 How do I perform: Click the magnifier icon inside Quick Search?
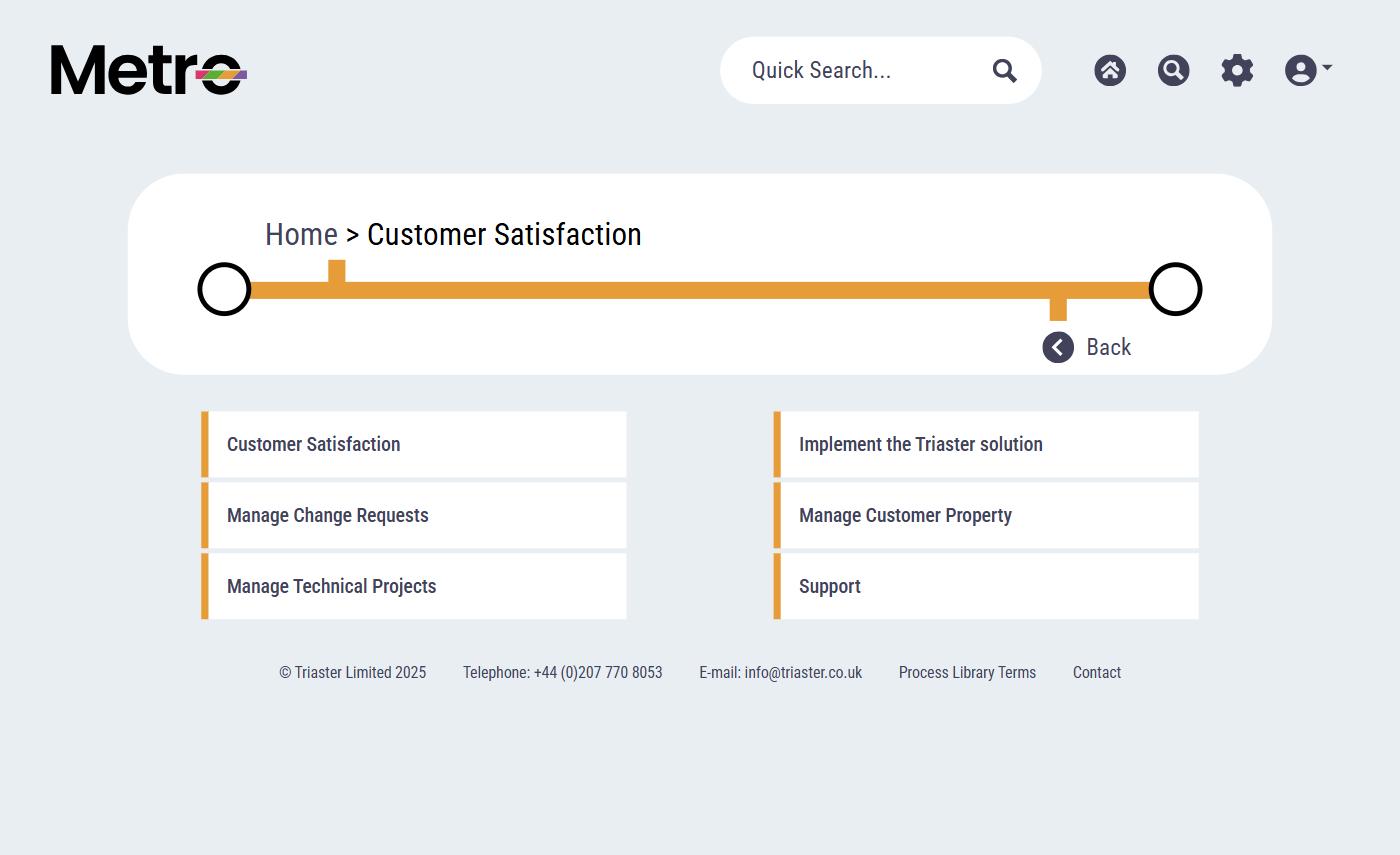coord(1005,70)
